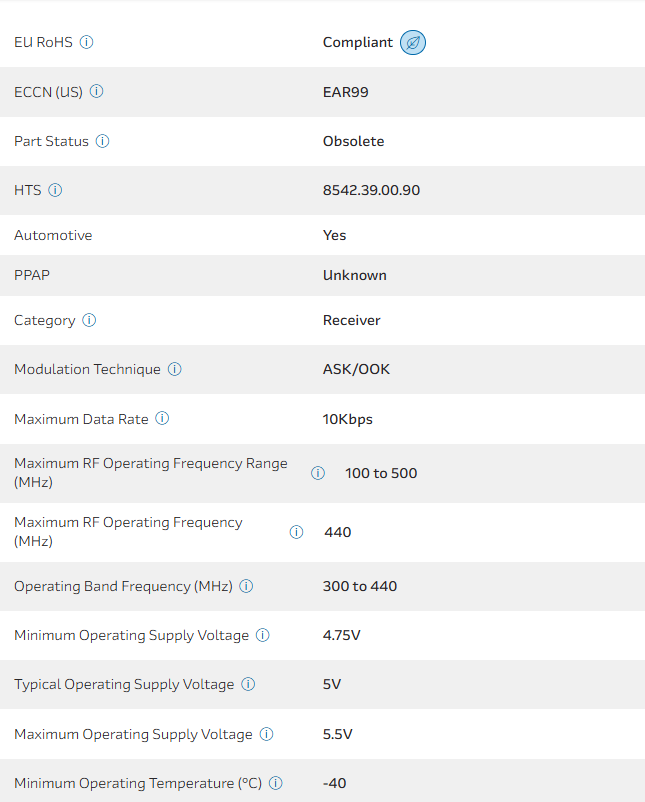Click the EAR99 value text

(x=346, y=92)
